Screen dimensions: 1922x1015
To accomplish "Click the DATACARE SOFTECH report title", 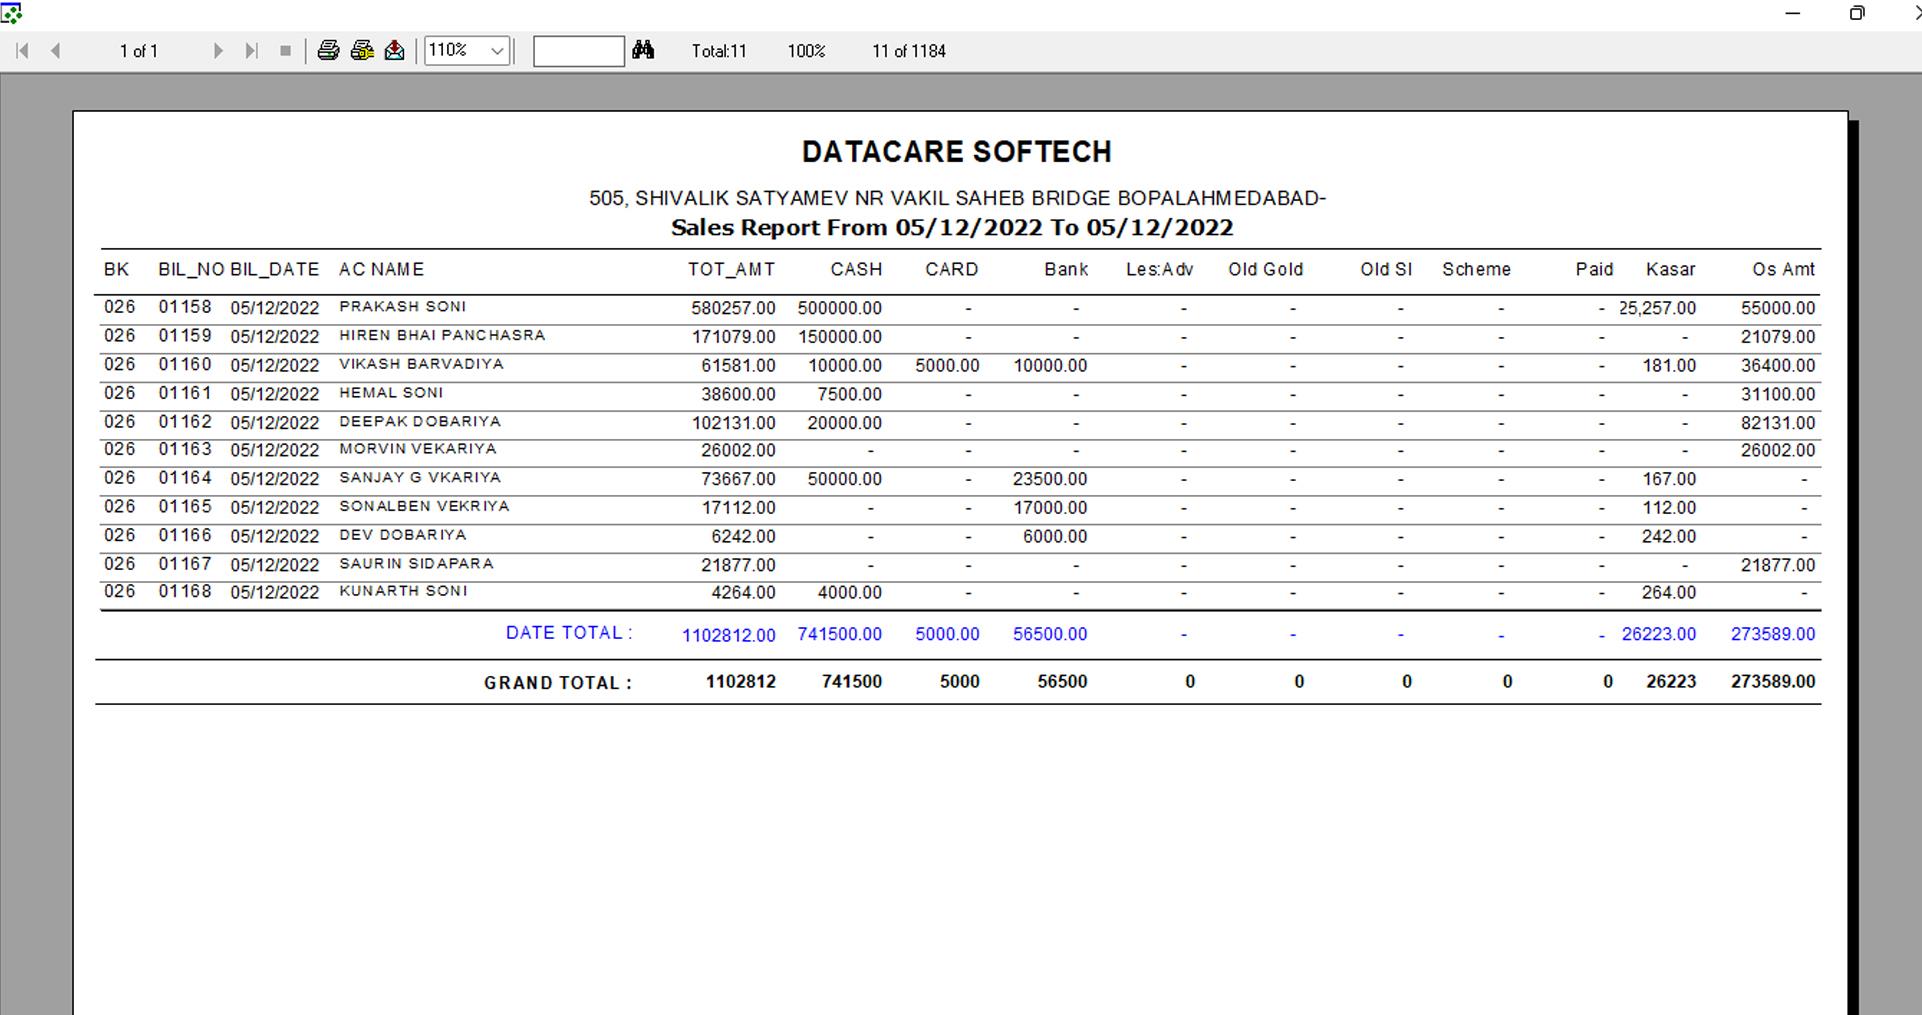I will [x=957, y=152].
